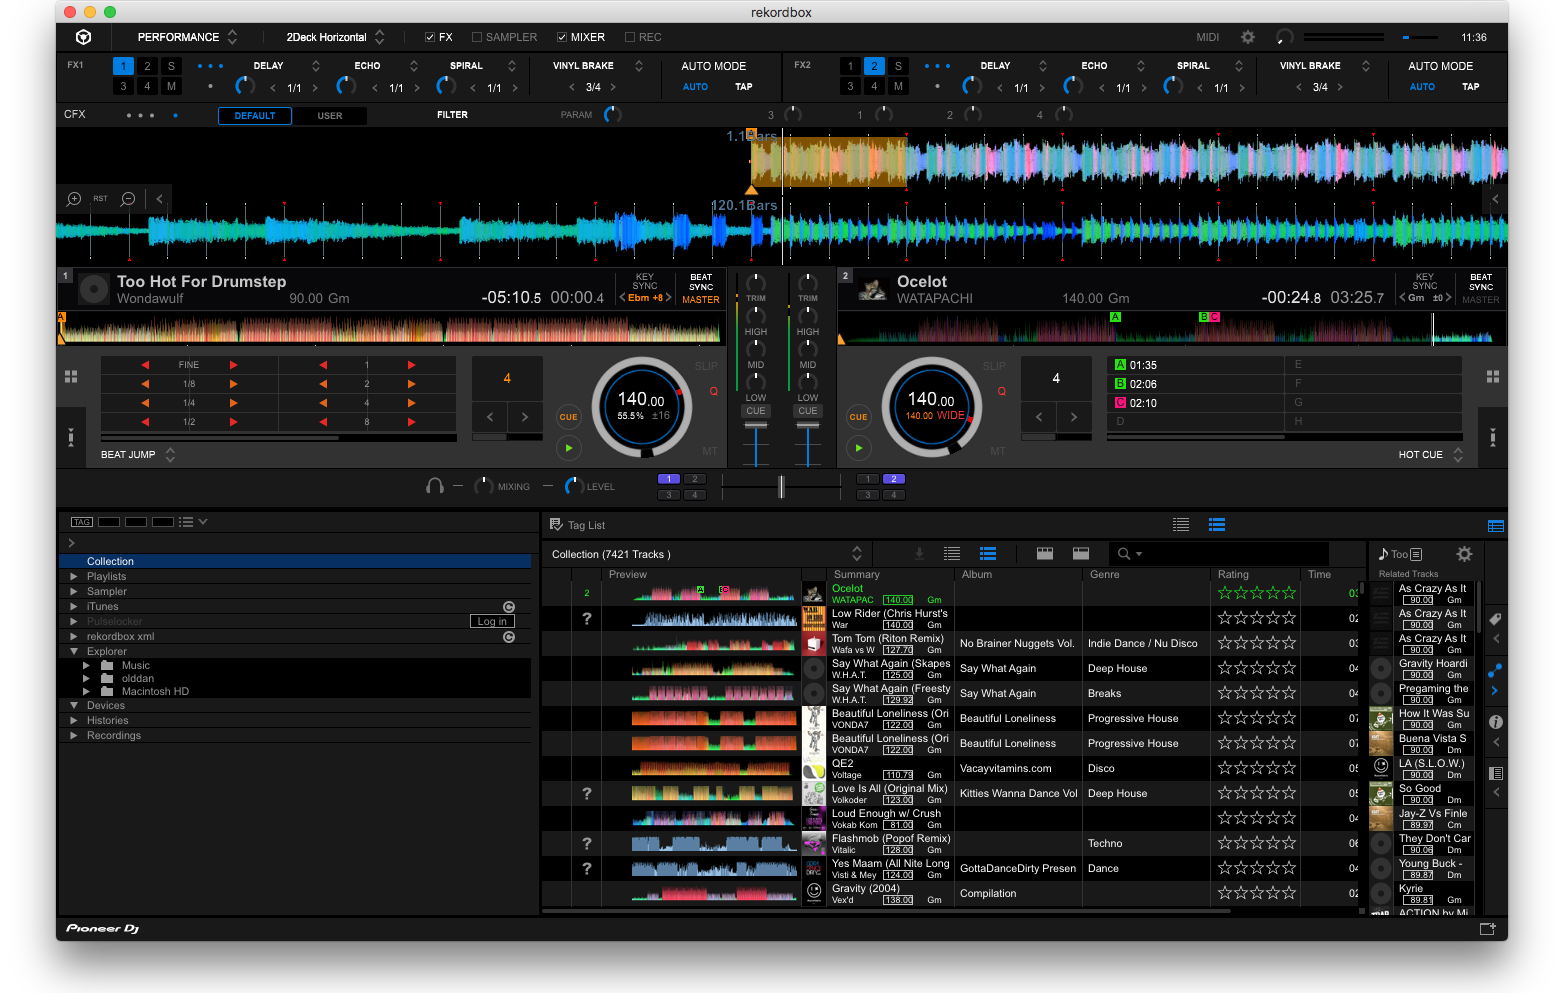The image size is (1563, 993).
Task: Sort by Genre column header
Action: click(x=1105, y=575)
